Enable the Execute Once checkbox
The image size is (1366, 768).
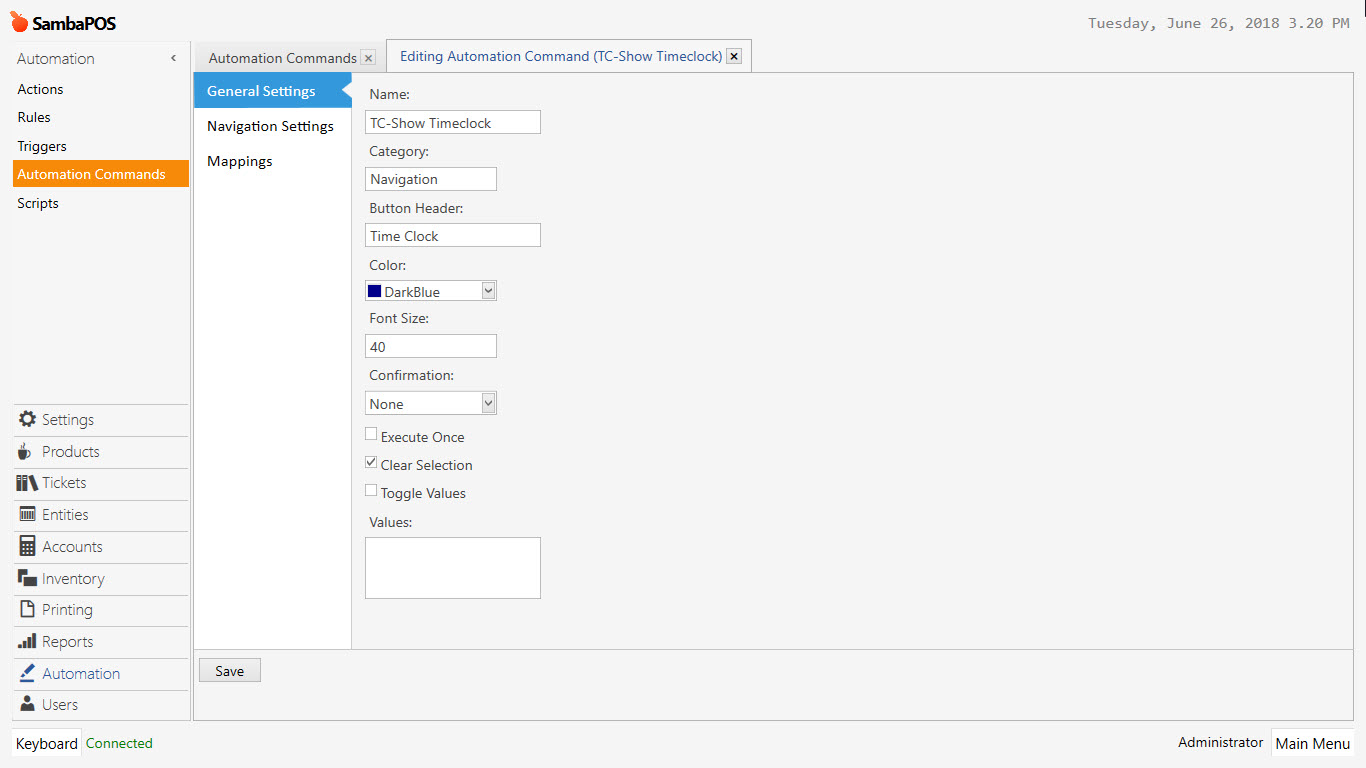pyautogui.click(x=371, y=433)
